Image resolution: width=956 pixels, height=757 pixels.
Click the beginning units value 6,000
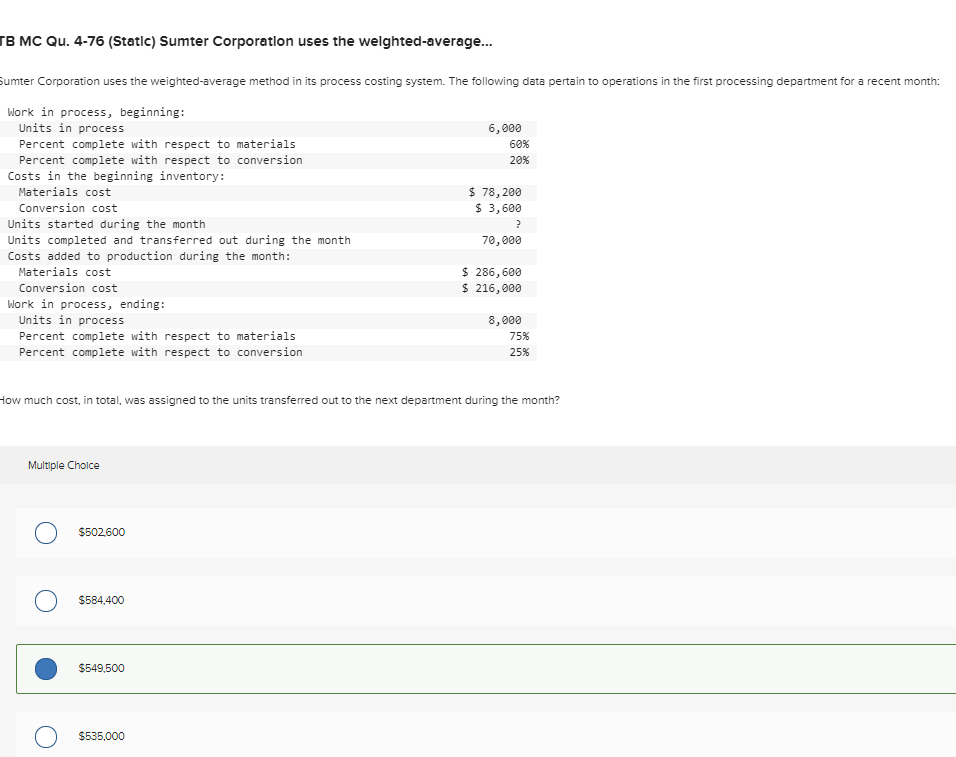(505, 128)
